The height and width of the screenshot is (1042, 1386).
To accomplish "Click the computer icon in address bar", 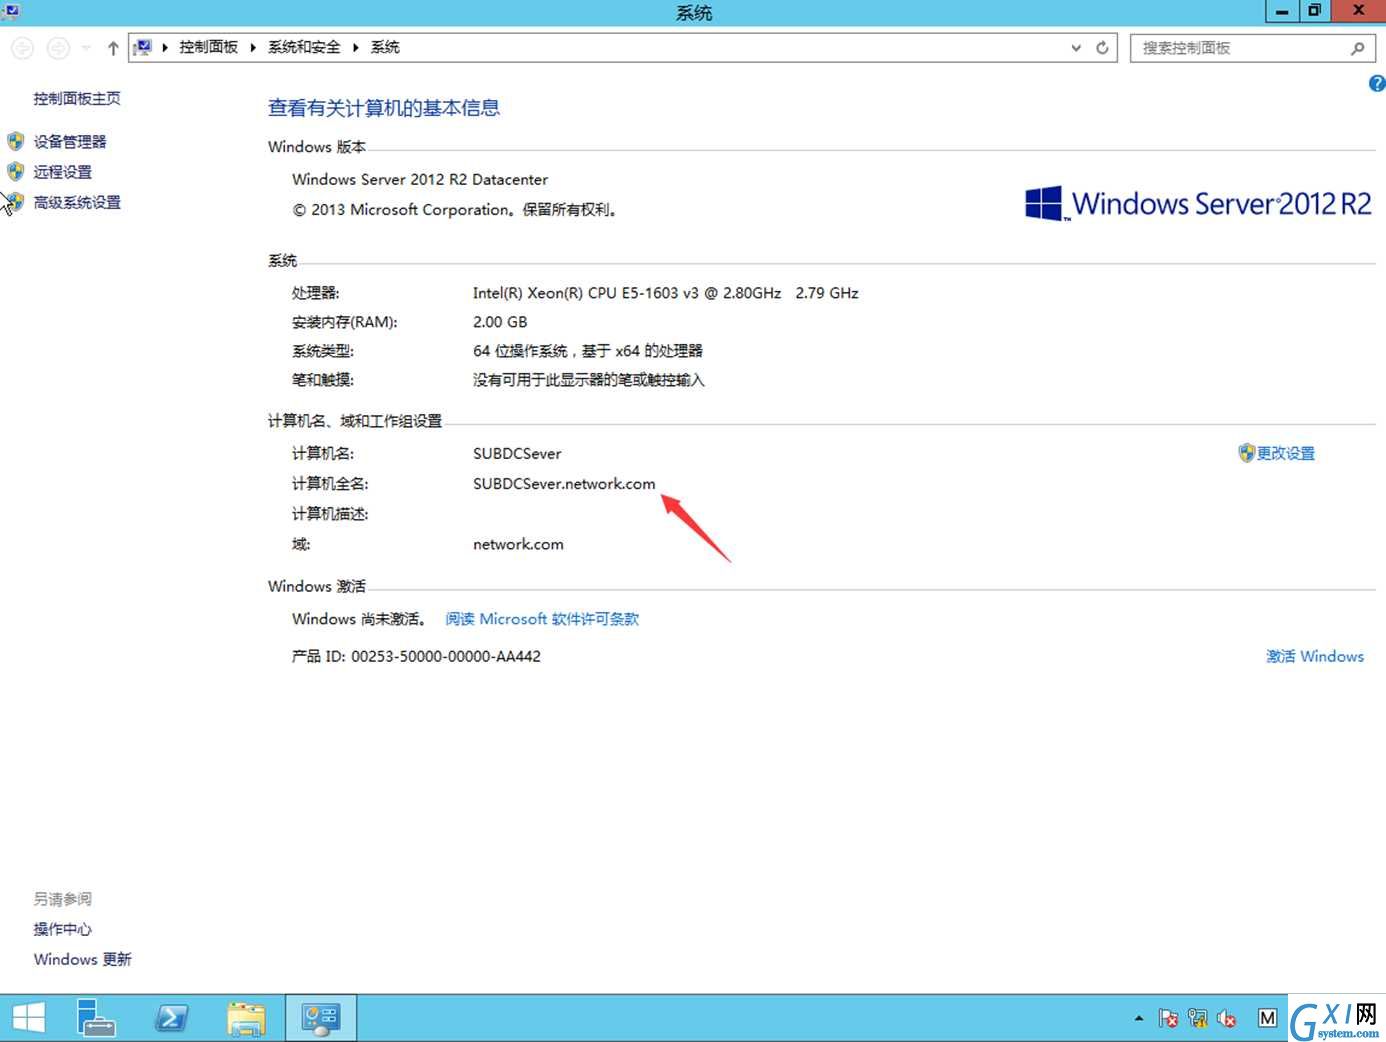I will pyautogui.click(x=144, y=47).
